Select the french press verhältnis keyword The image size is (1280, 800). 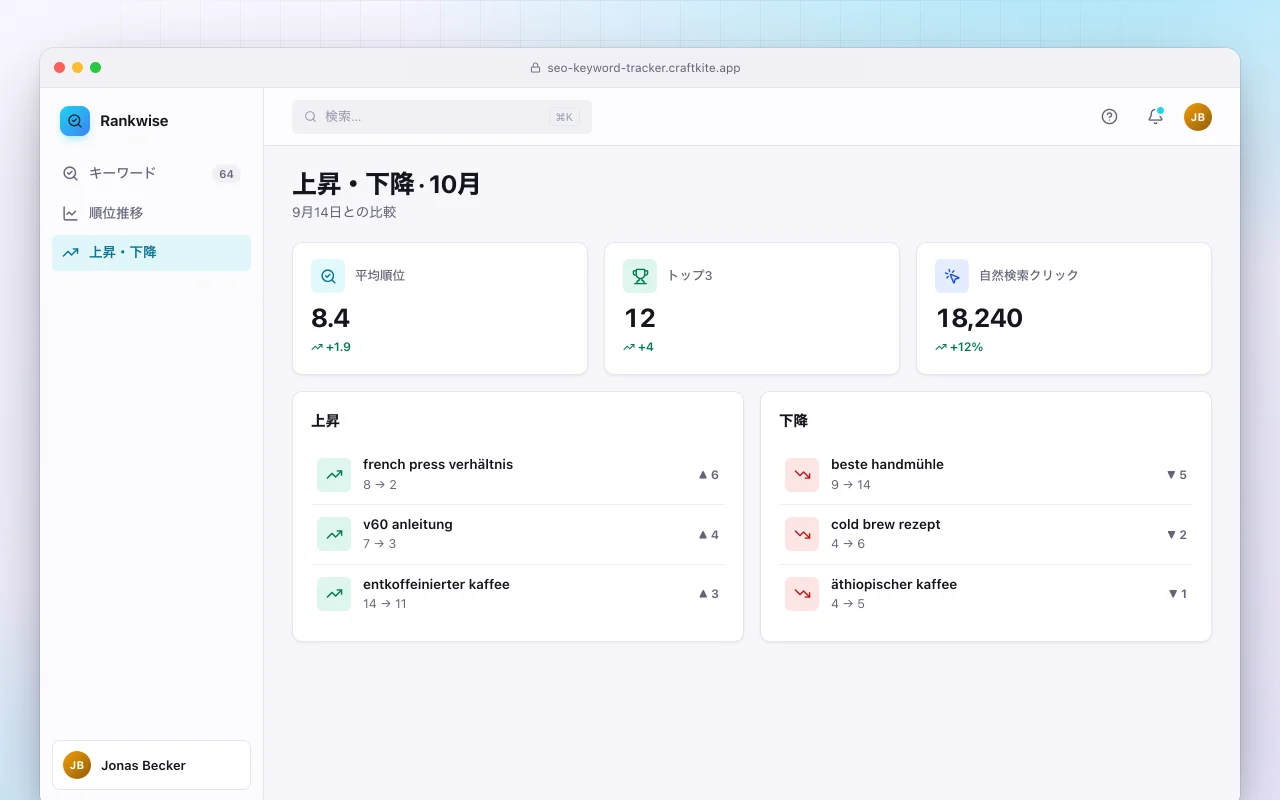click(x=438, y=464)
